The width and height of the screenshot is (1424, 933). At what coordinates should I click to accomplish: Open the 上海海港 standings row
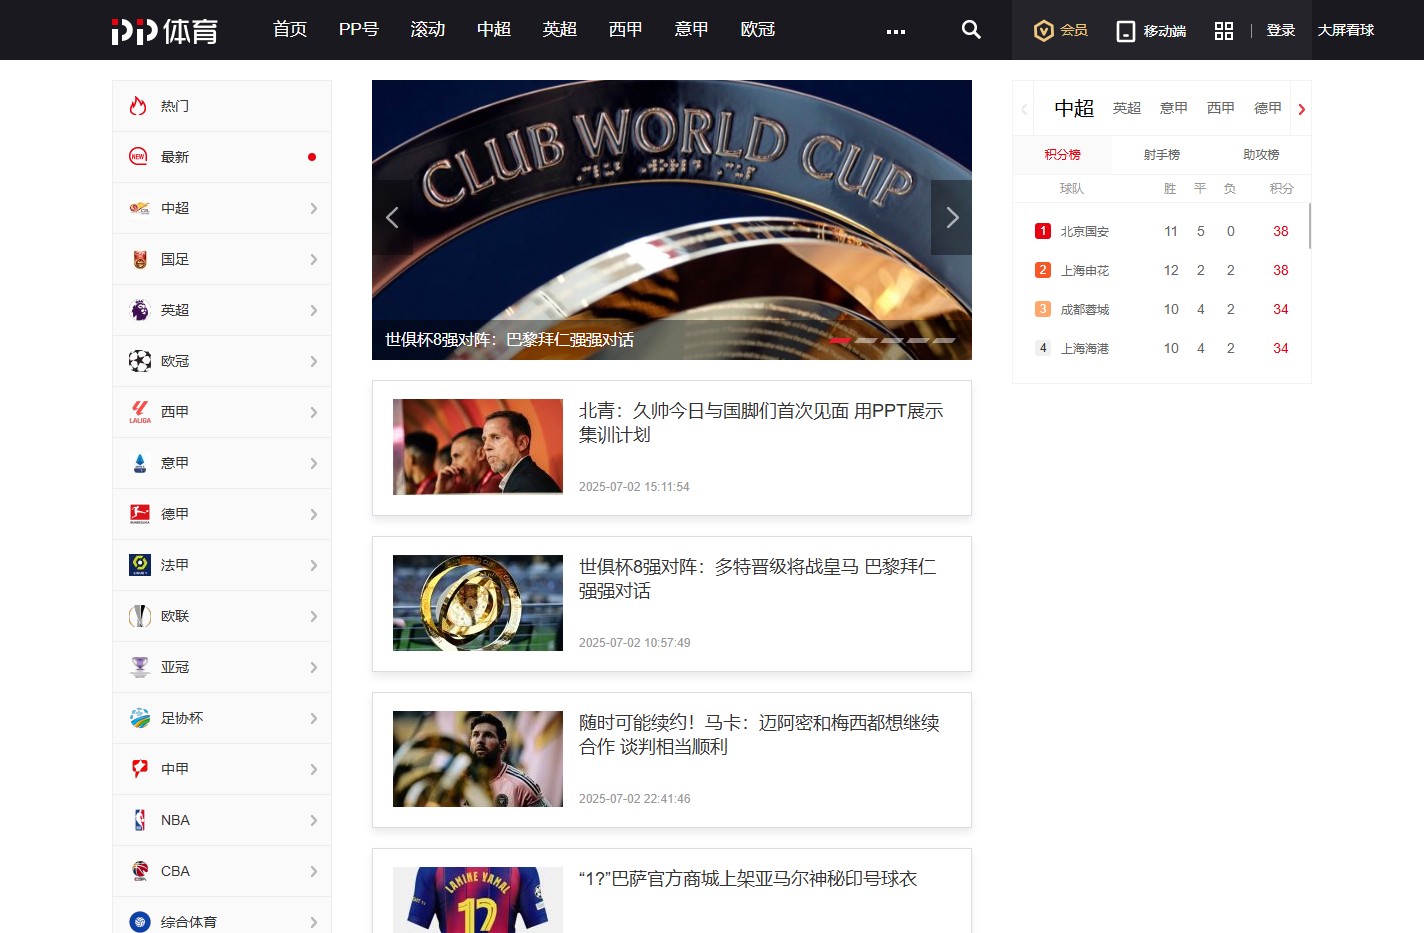tap(1162, 348)
